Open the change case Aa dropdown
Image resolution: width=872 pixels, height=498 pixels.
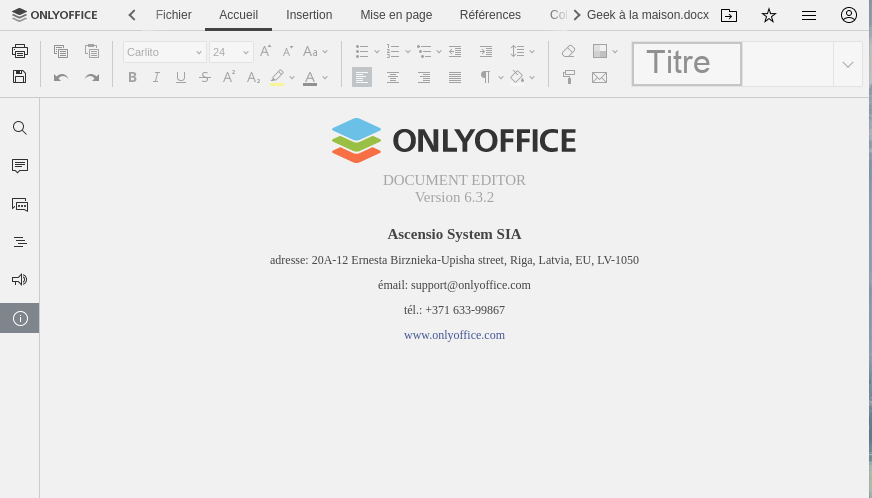pyautogui.click(x=315, y=51)
